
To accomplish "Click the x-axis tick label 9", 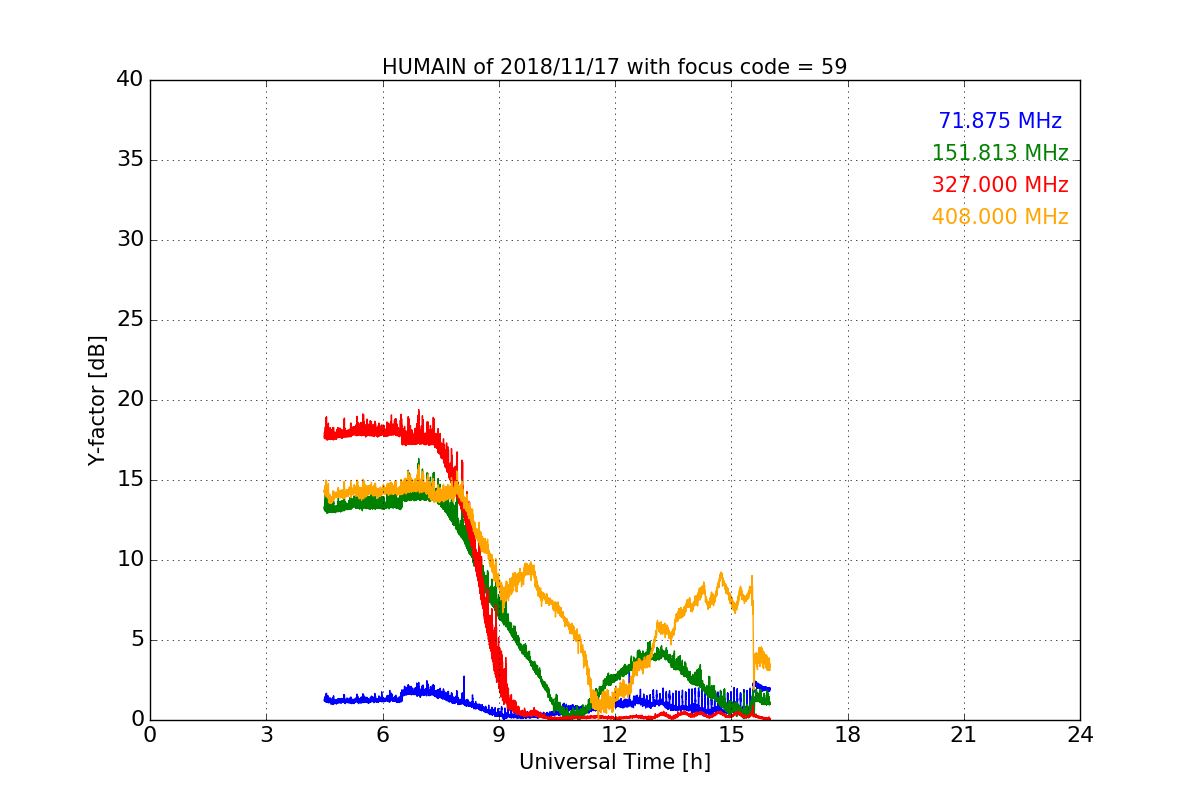I will (x=499, y=735).
